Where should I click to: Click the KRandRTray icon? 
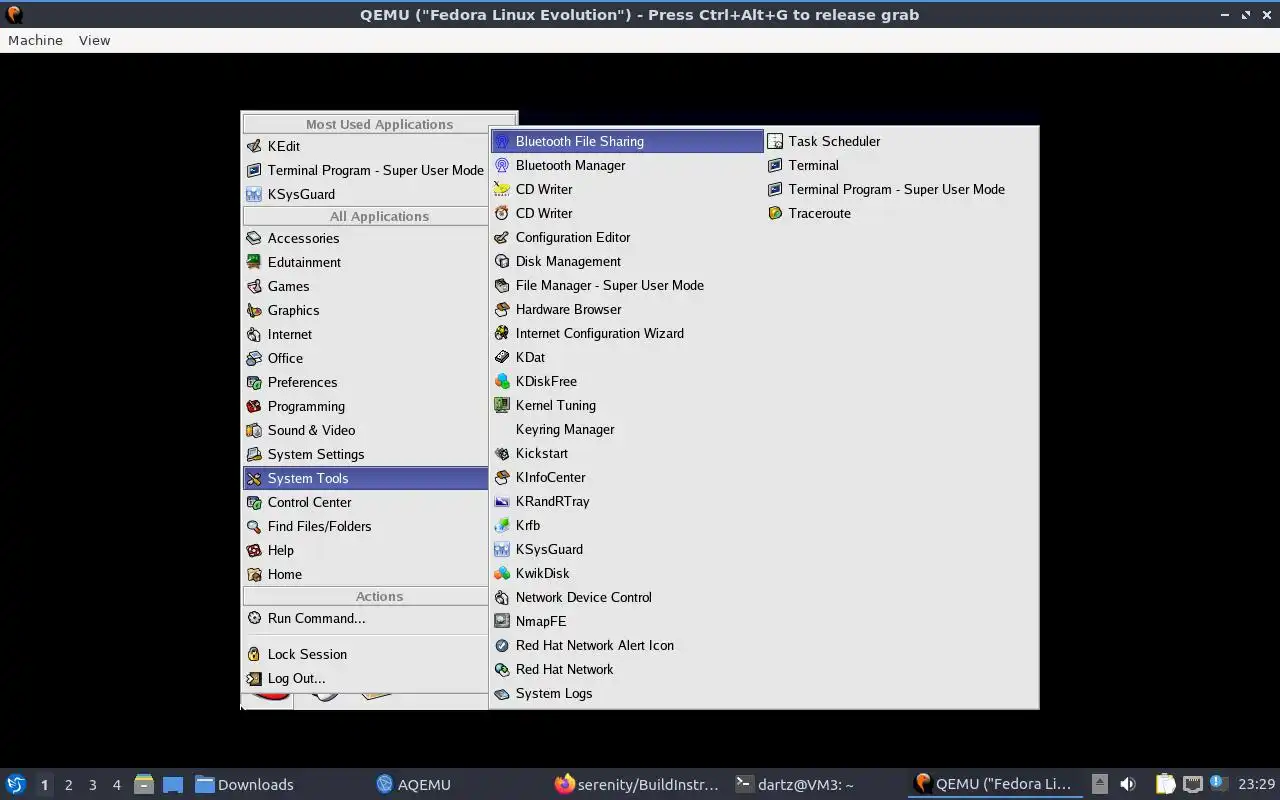pyautogui.click(x=502, y=501)
